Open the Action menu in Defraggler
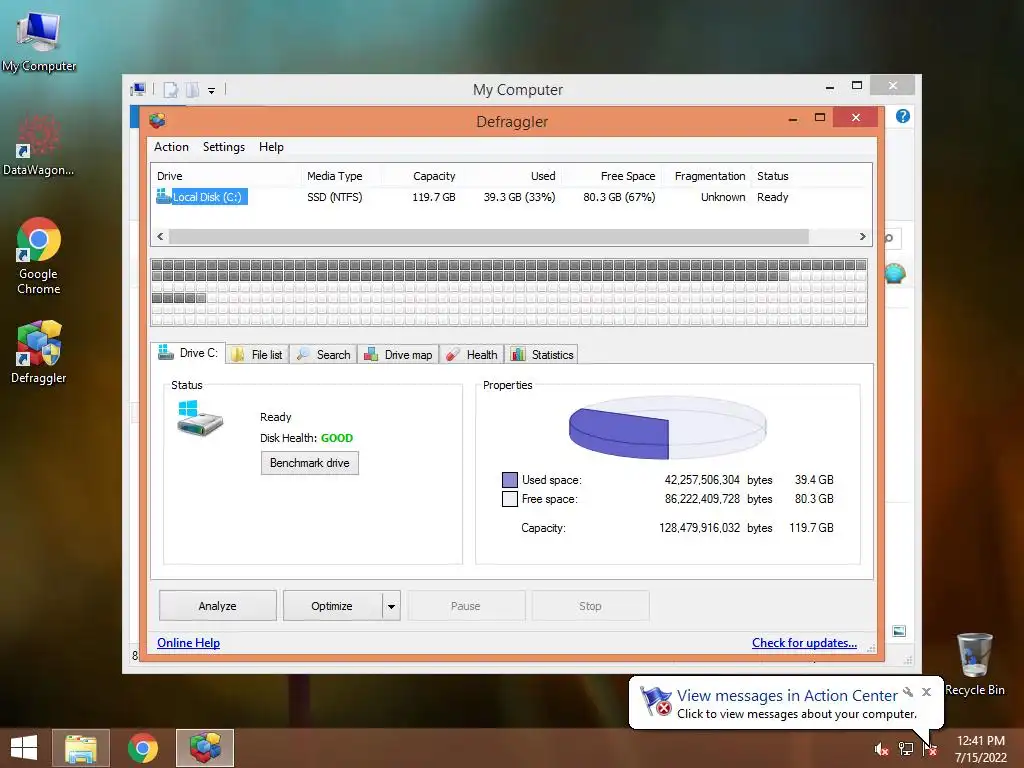This screenshot has width=1024, height=768. tap(171, 147)
